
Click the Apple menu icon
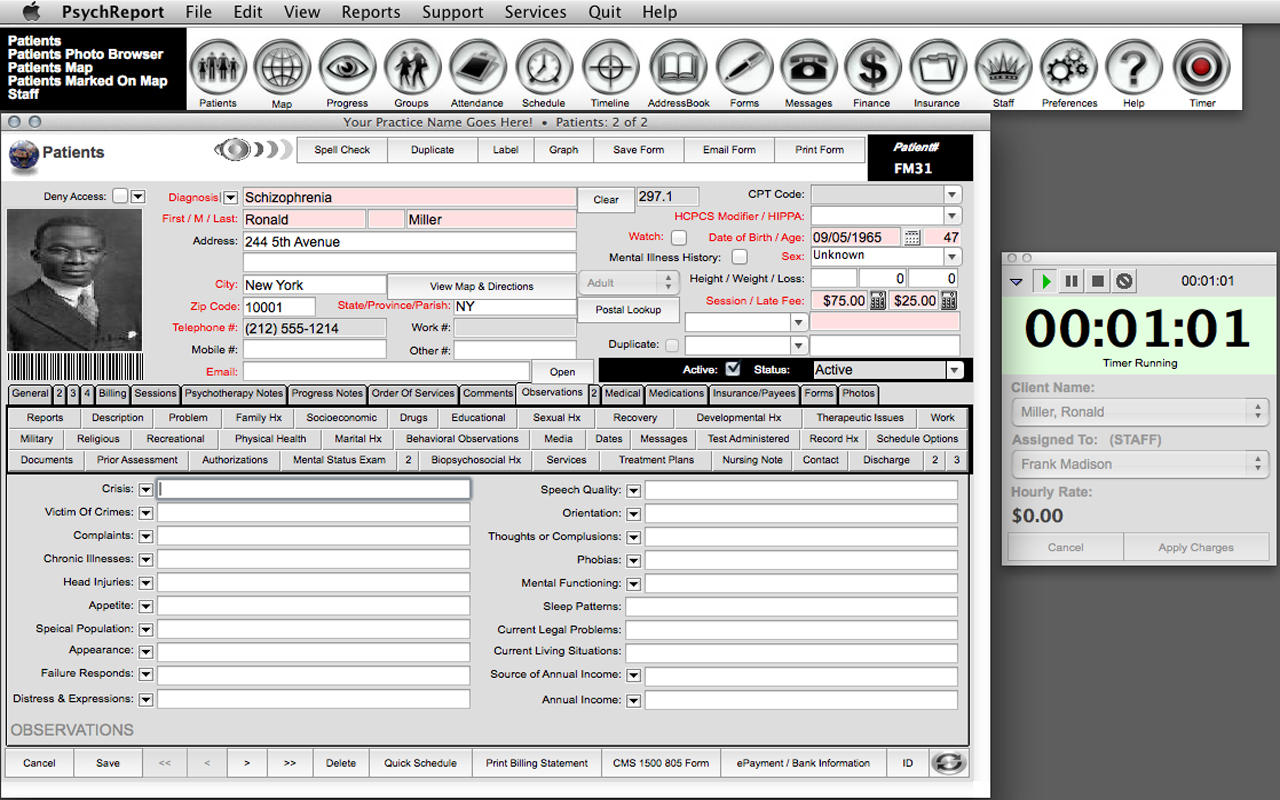tap(31, 12)
